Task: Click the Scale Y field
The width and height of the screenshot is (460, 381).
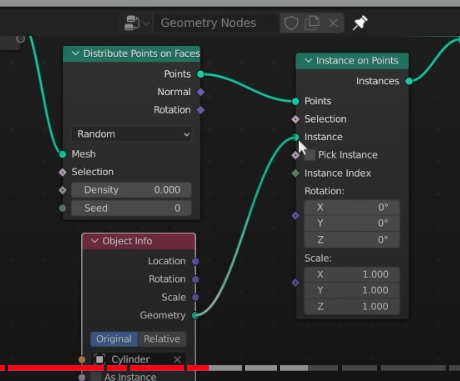Action: click(x=352, y=290)
